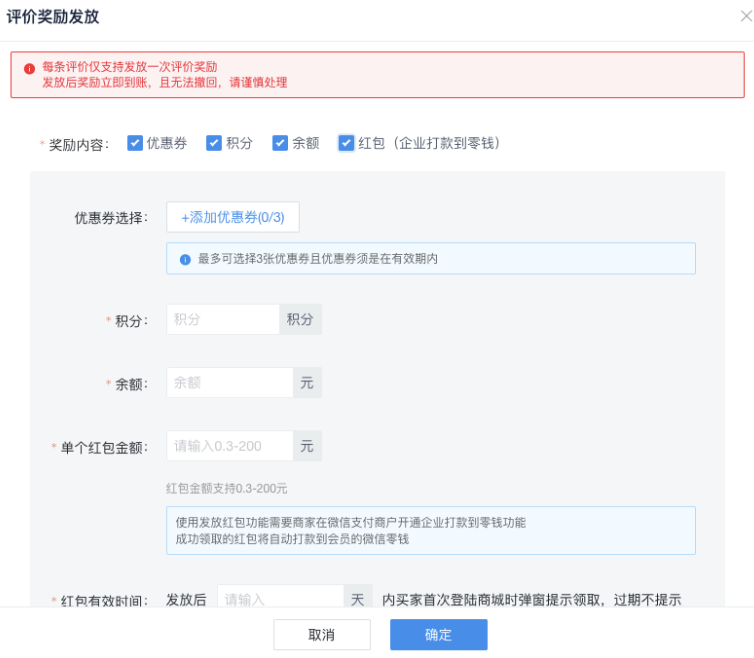754x658 pixels.
Task: Confirm the reward with the 确定 button
Action: pyautogui.click(x=438, y=635)
